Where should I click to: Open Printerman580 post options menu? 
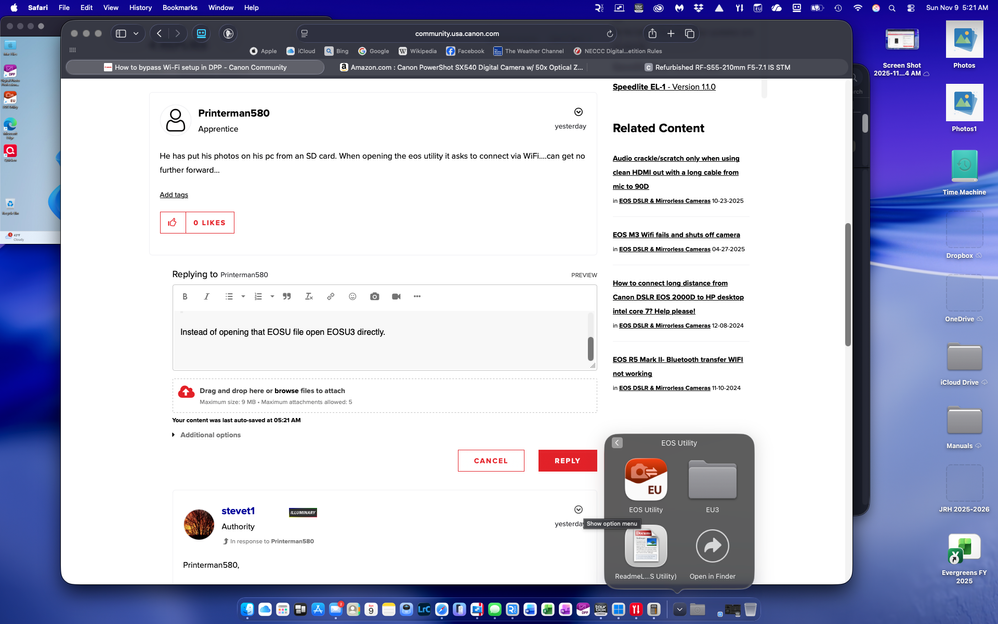coord(578,112)
